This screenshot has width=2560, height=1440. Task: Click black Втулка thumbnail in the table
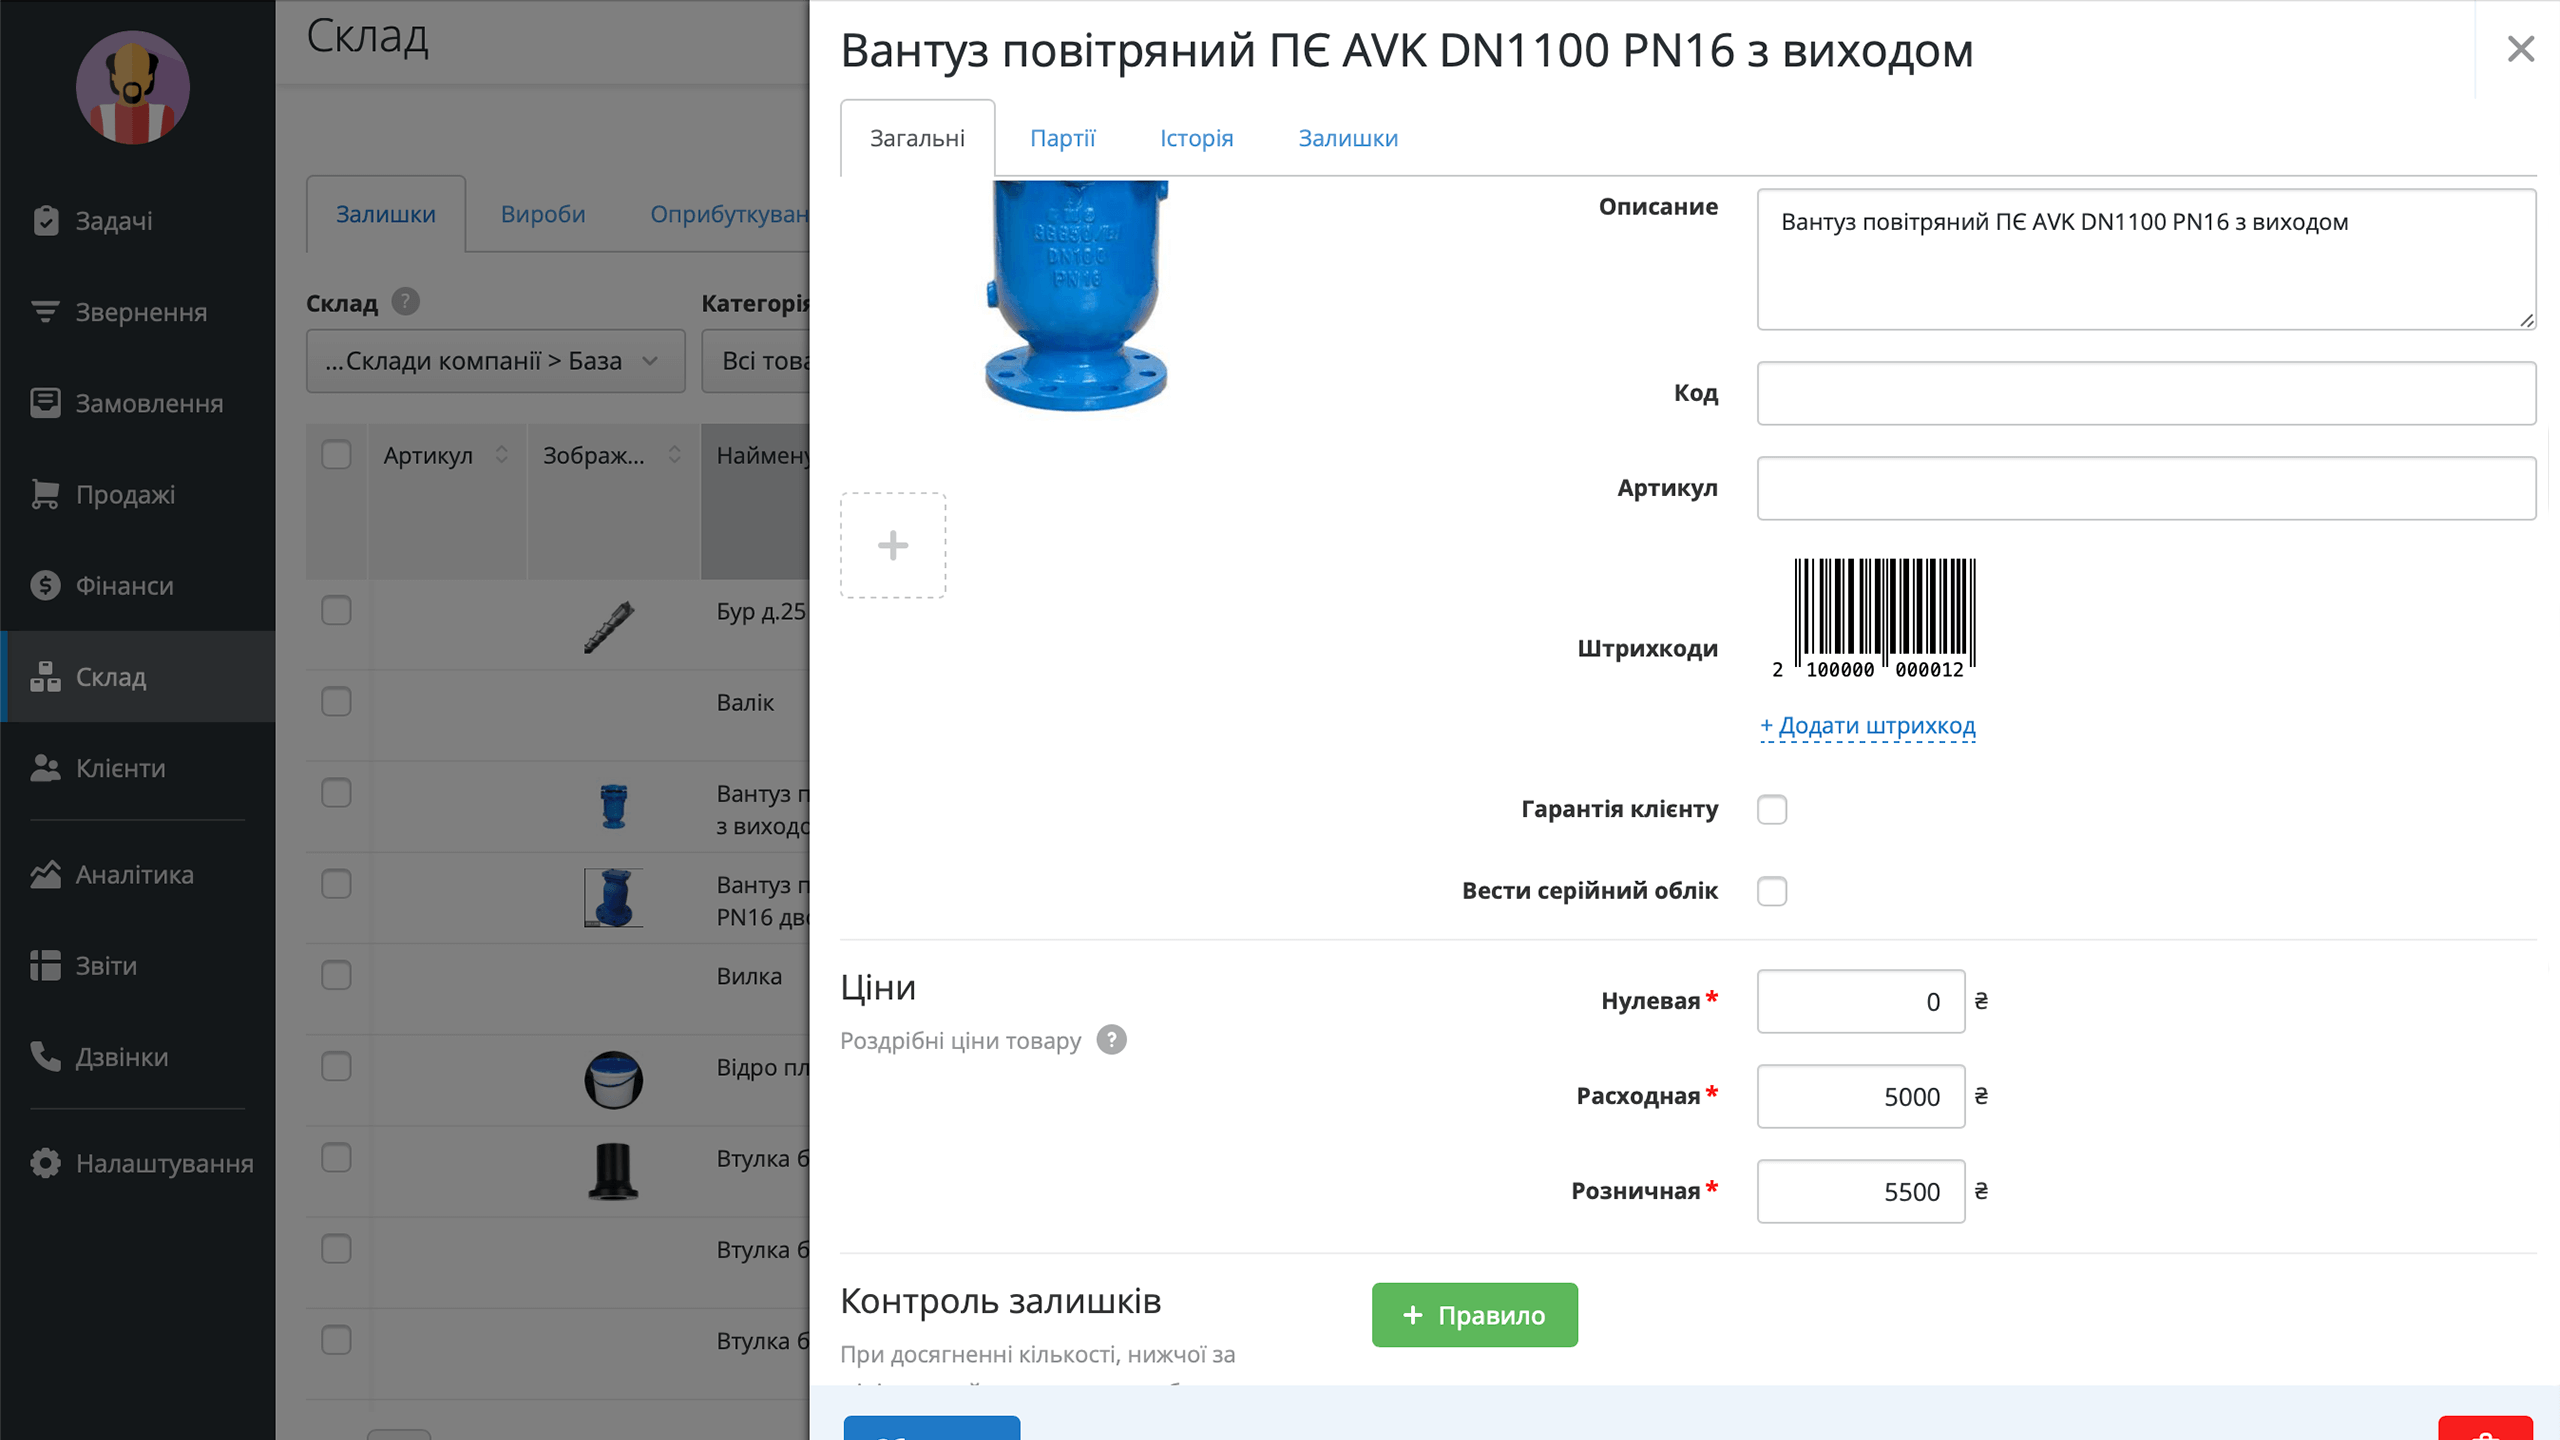(x=613, y=1171)
